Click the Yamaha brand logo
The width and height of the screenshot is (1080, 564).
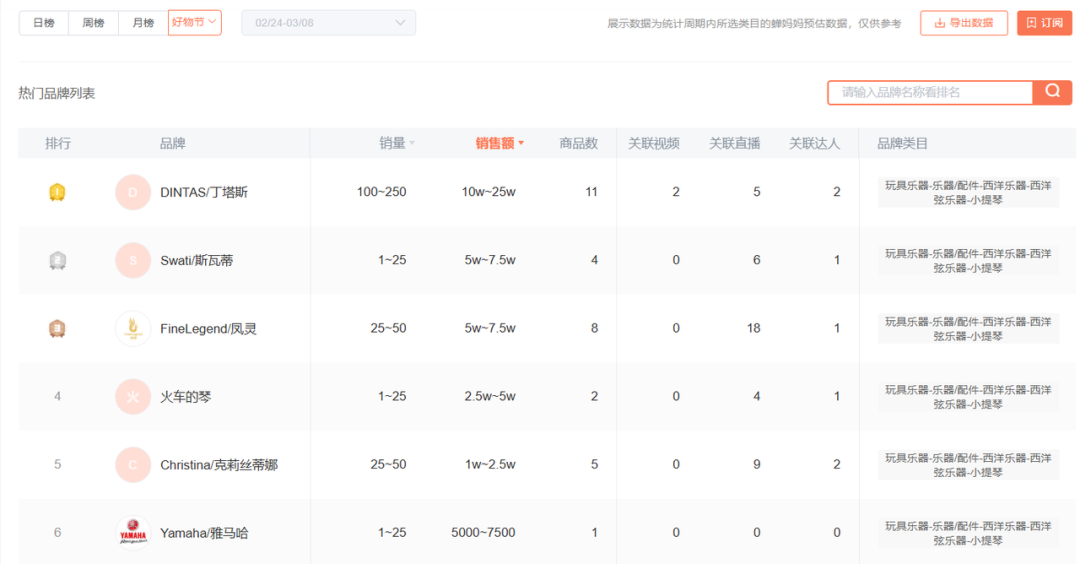click(133, 533)
